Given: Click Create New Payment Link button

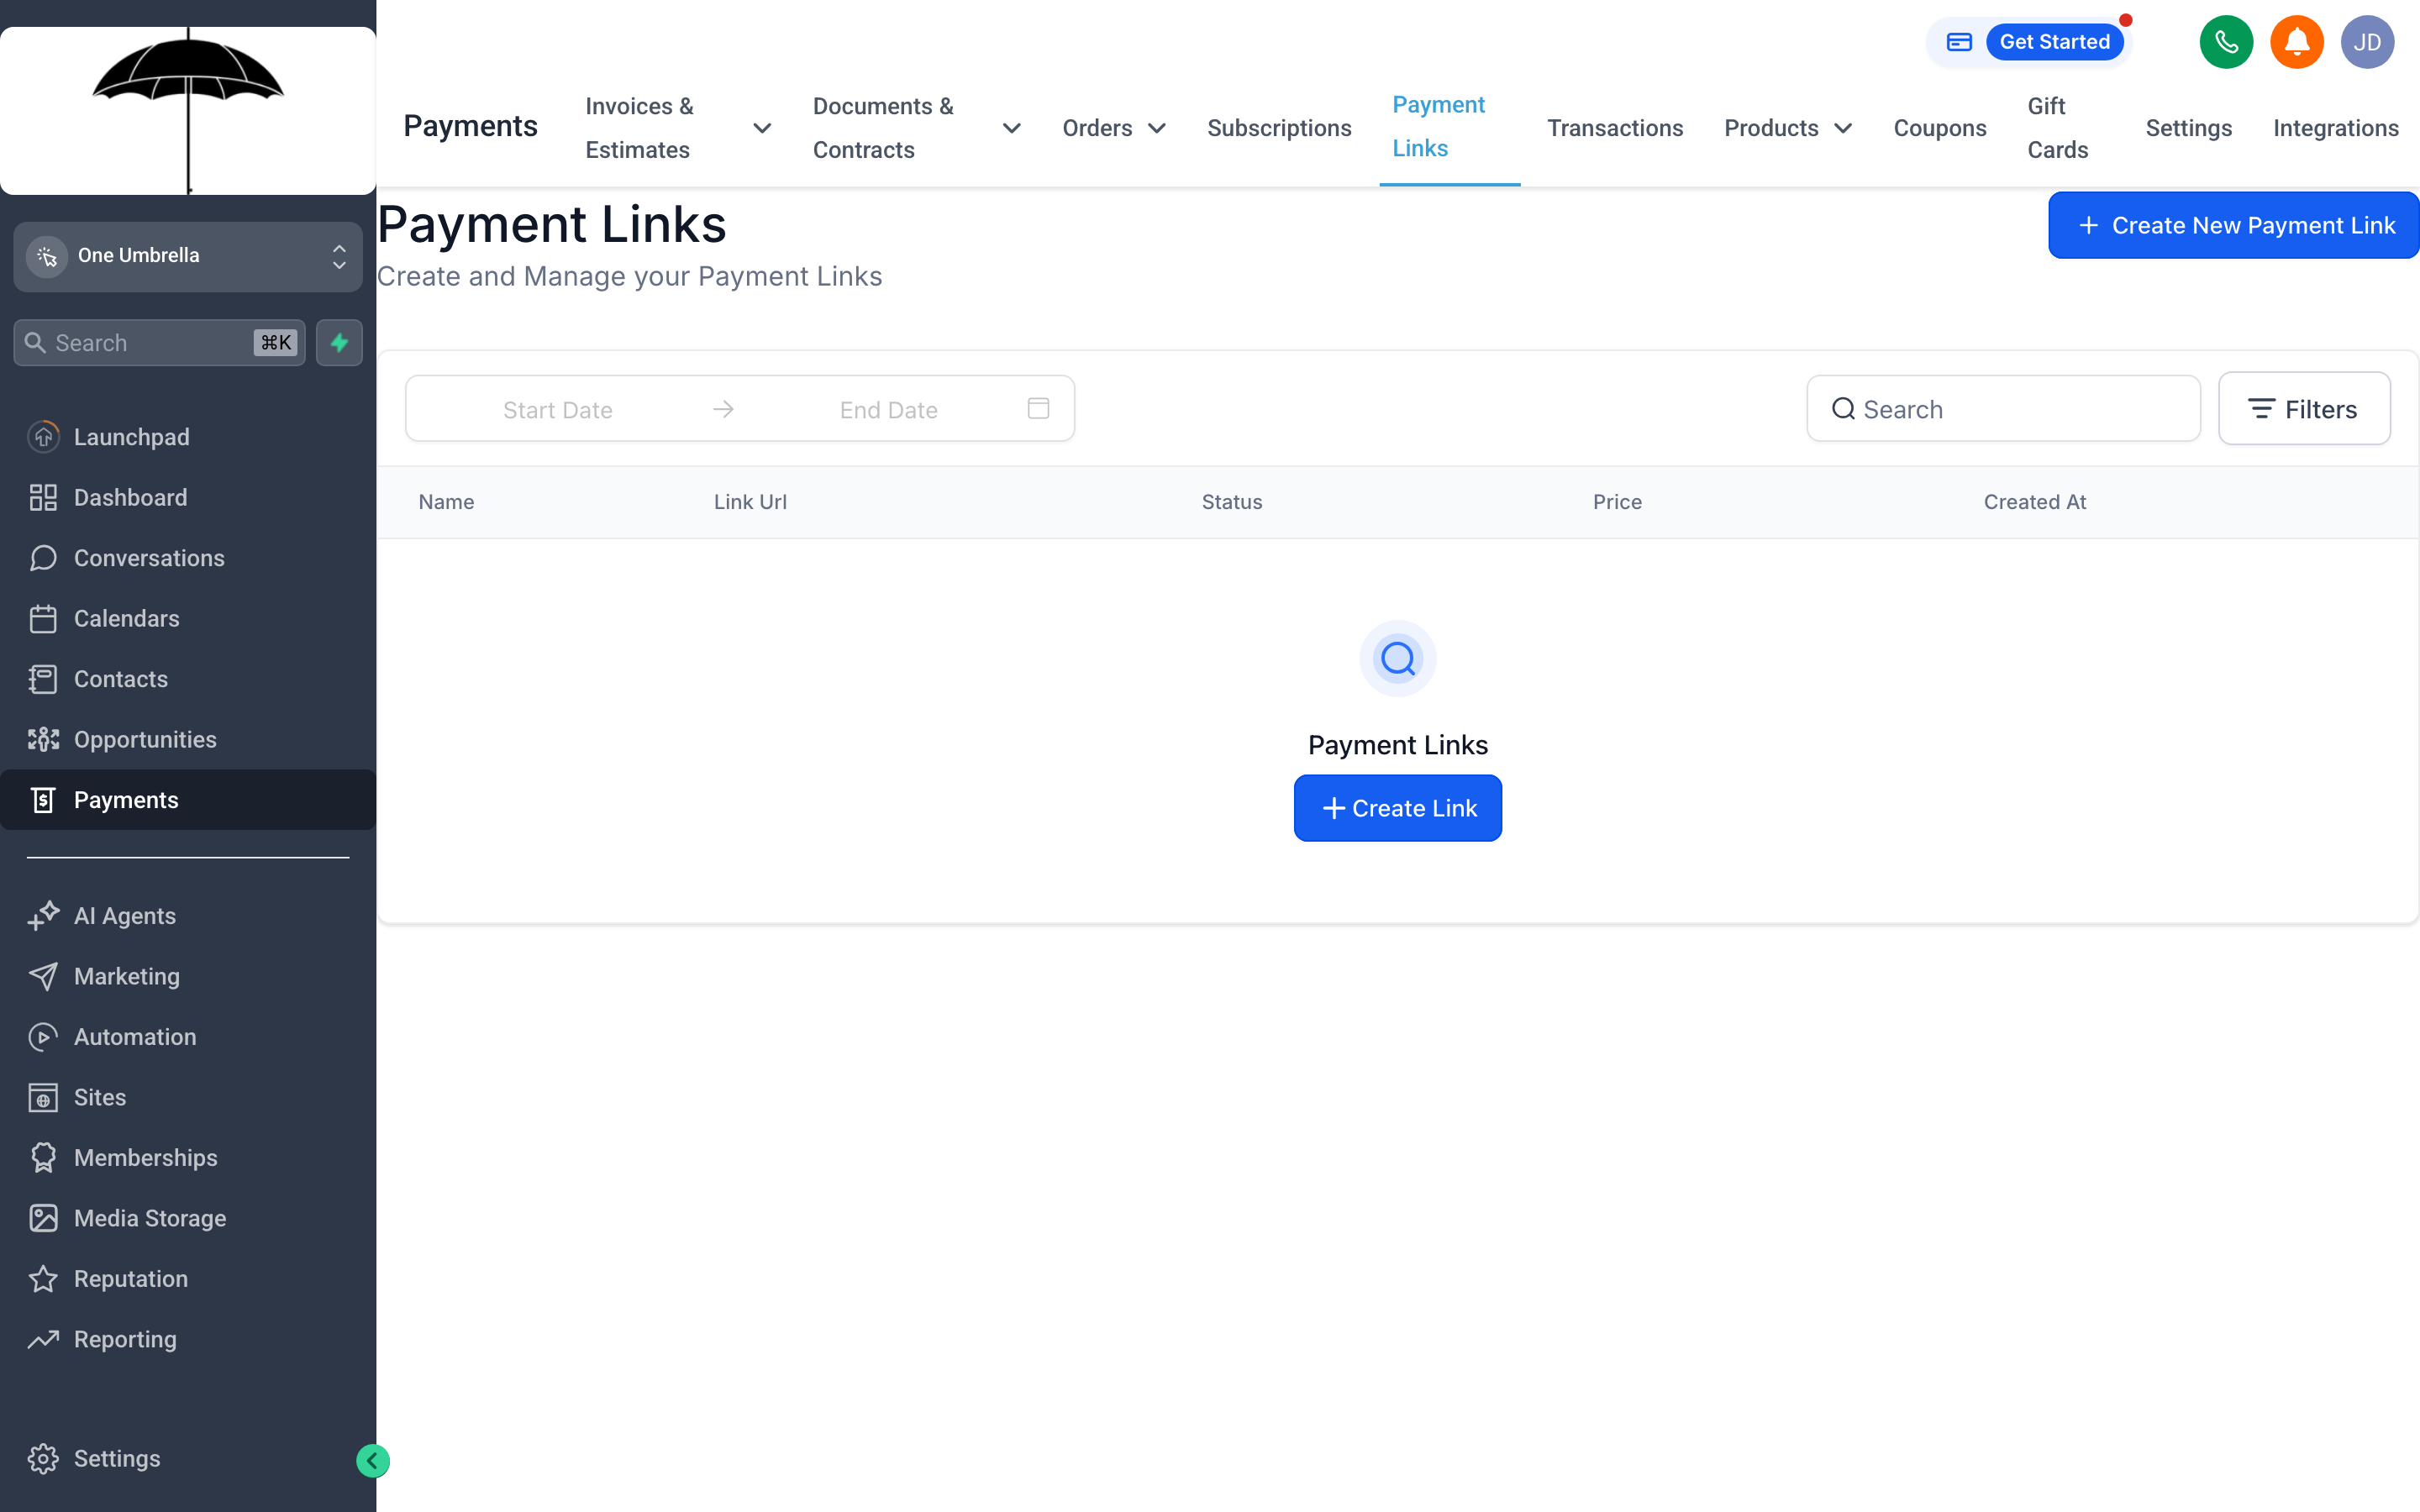Looking at the screenshot, I should point(2233,225).
